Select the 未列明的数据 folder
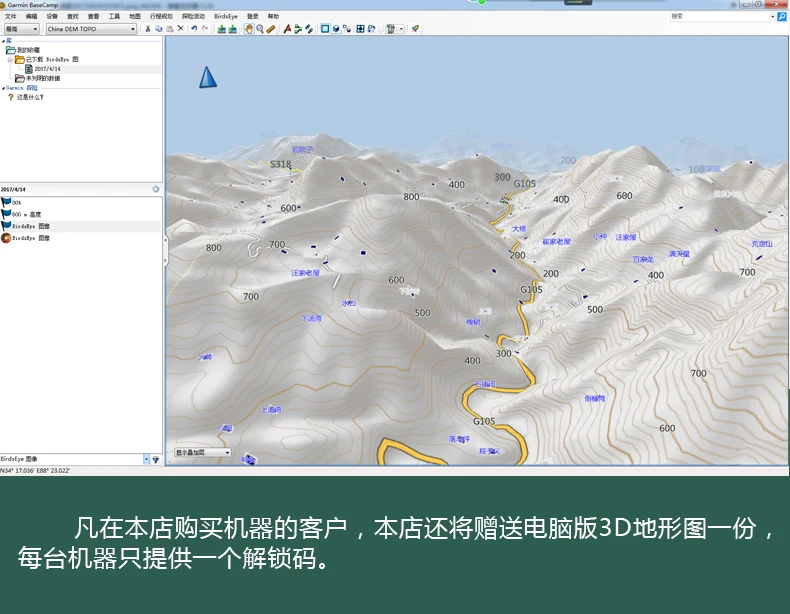This screenshot has height=614, width=790. (38, 79)
